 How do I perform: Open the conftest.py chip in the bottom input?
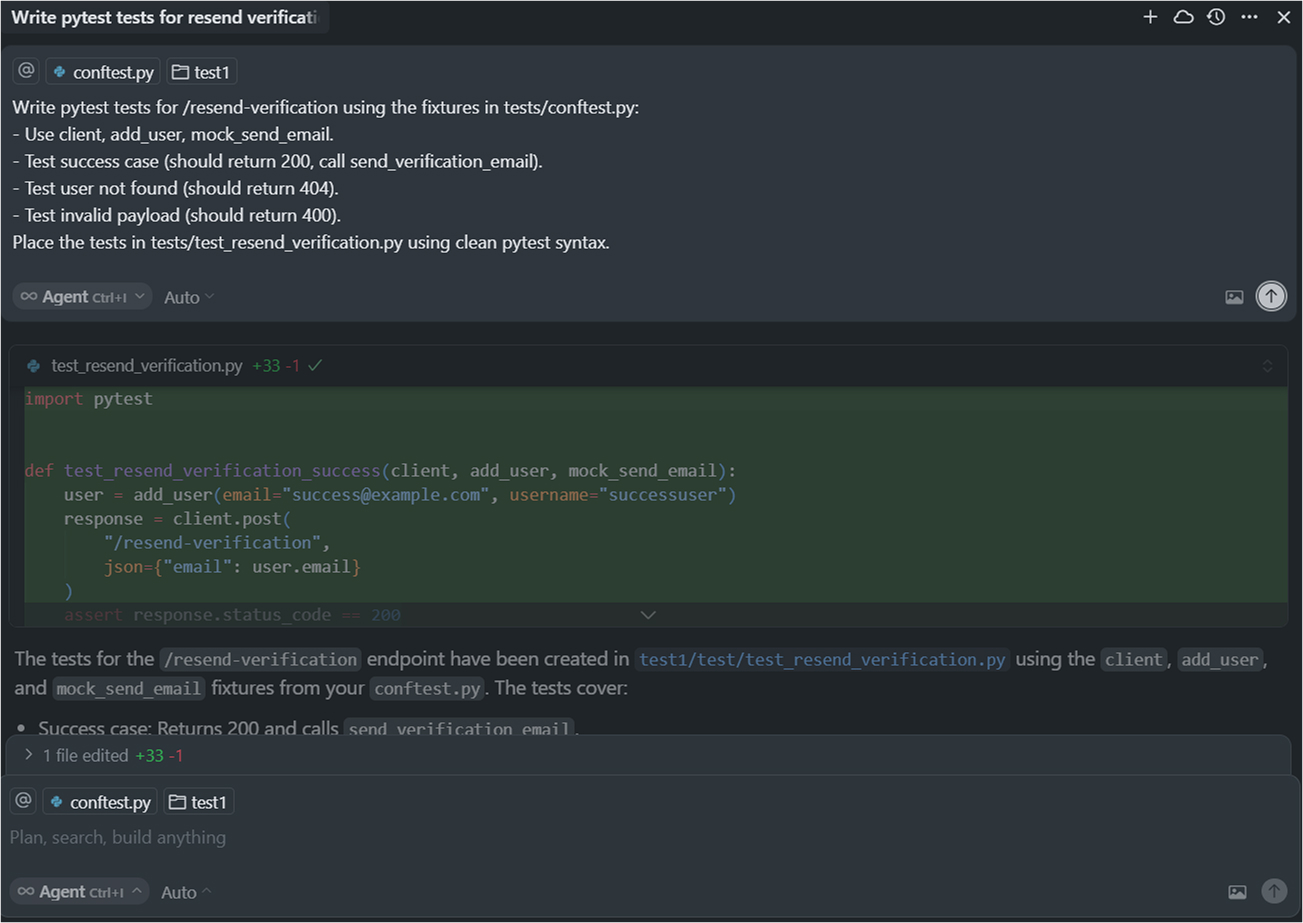(x=102, y=802)
